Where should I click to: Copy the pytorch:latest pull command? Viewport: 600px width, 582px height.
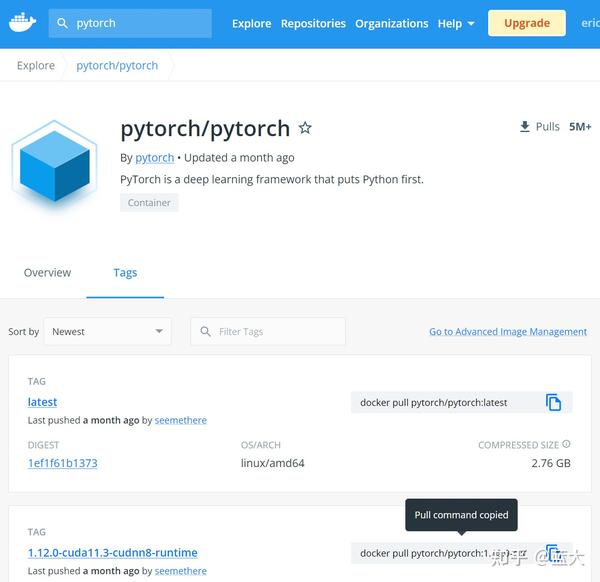[x=553, y=403]
